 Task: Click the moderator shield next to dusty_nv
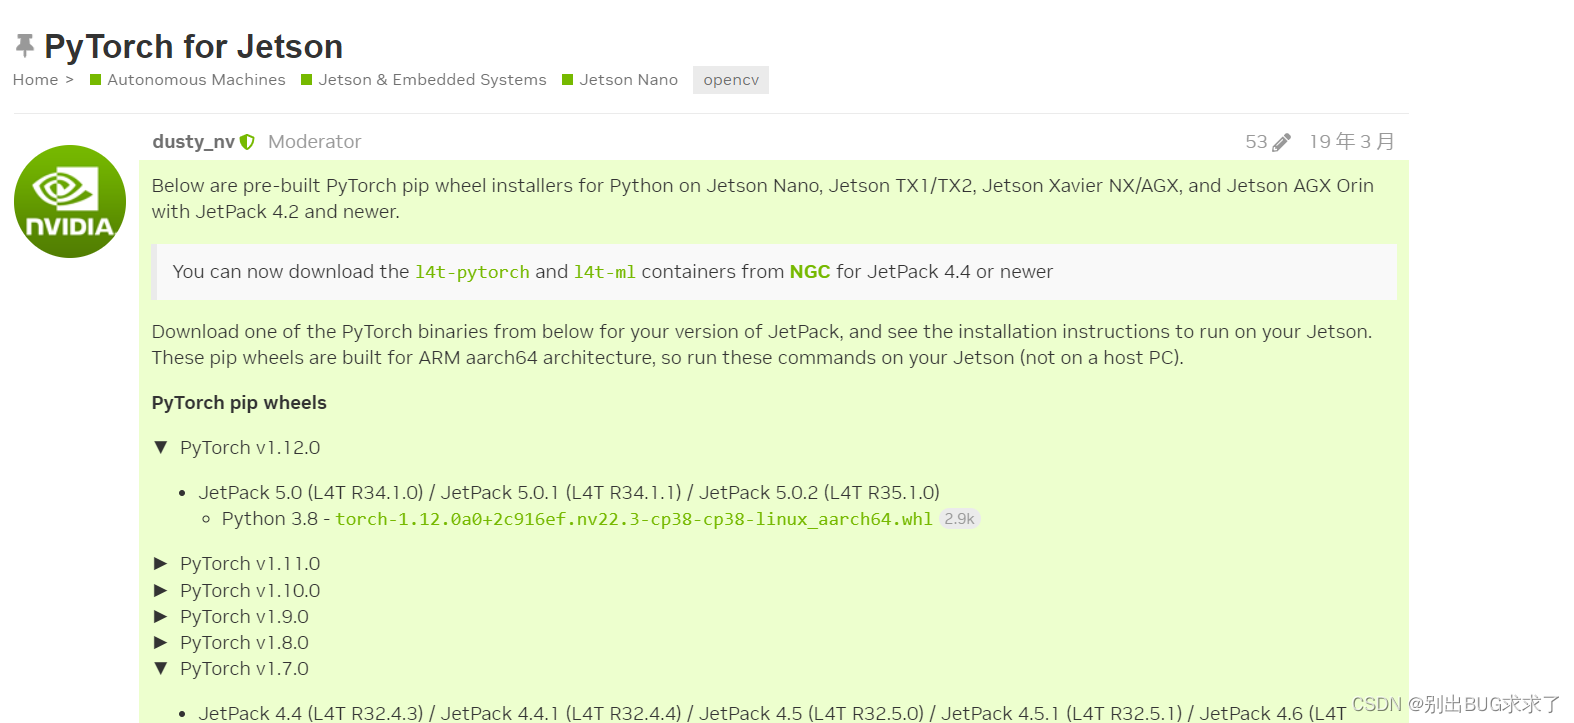[x=247, y=141]
